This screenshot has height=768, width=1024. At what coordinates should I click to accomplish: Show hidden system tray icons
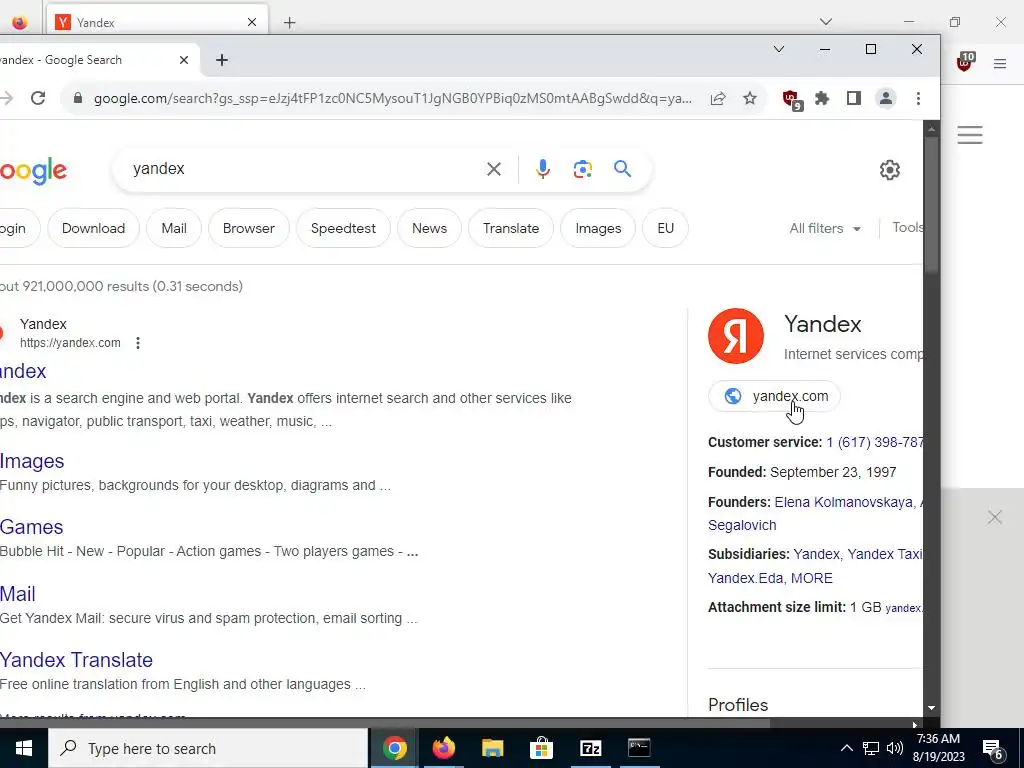click(846, 748)
